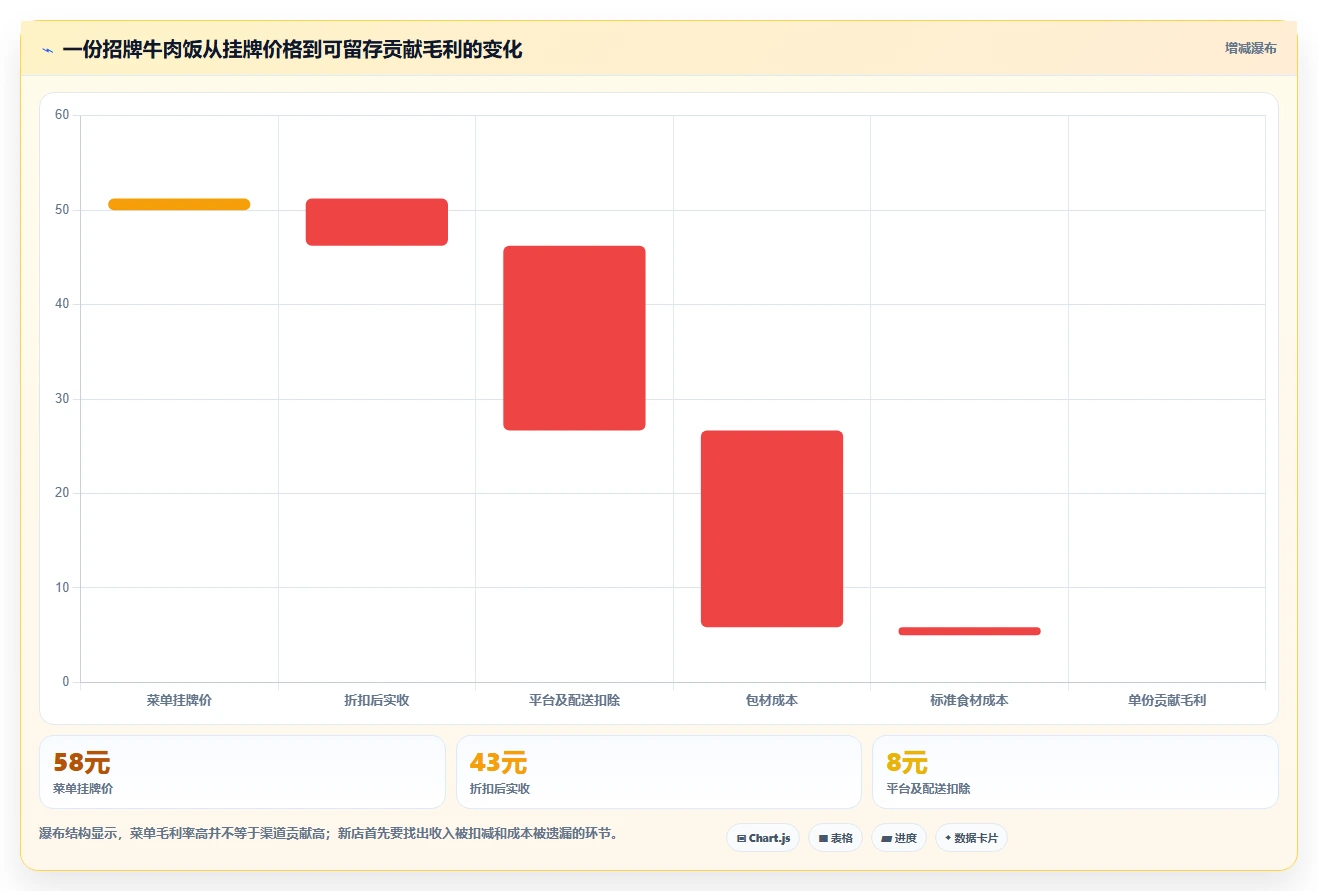Click the Chart.js chip
Image resolution: width=1318 pixels, height=891 pixels.
(x=763, y=838)
